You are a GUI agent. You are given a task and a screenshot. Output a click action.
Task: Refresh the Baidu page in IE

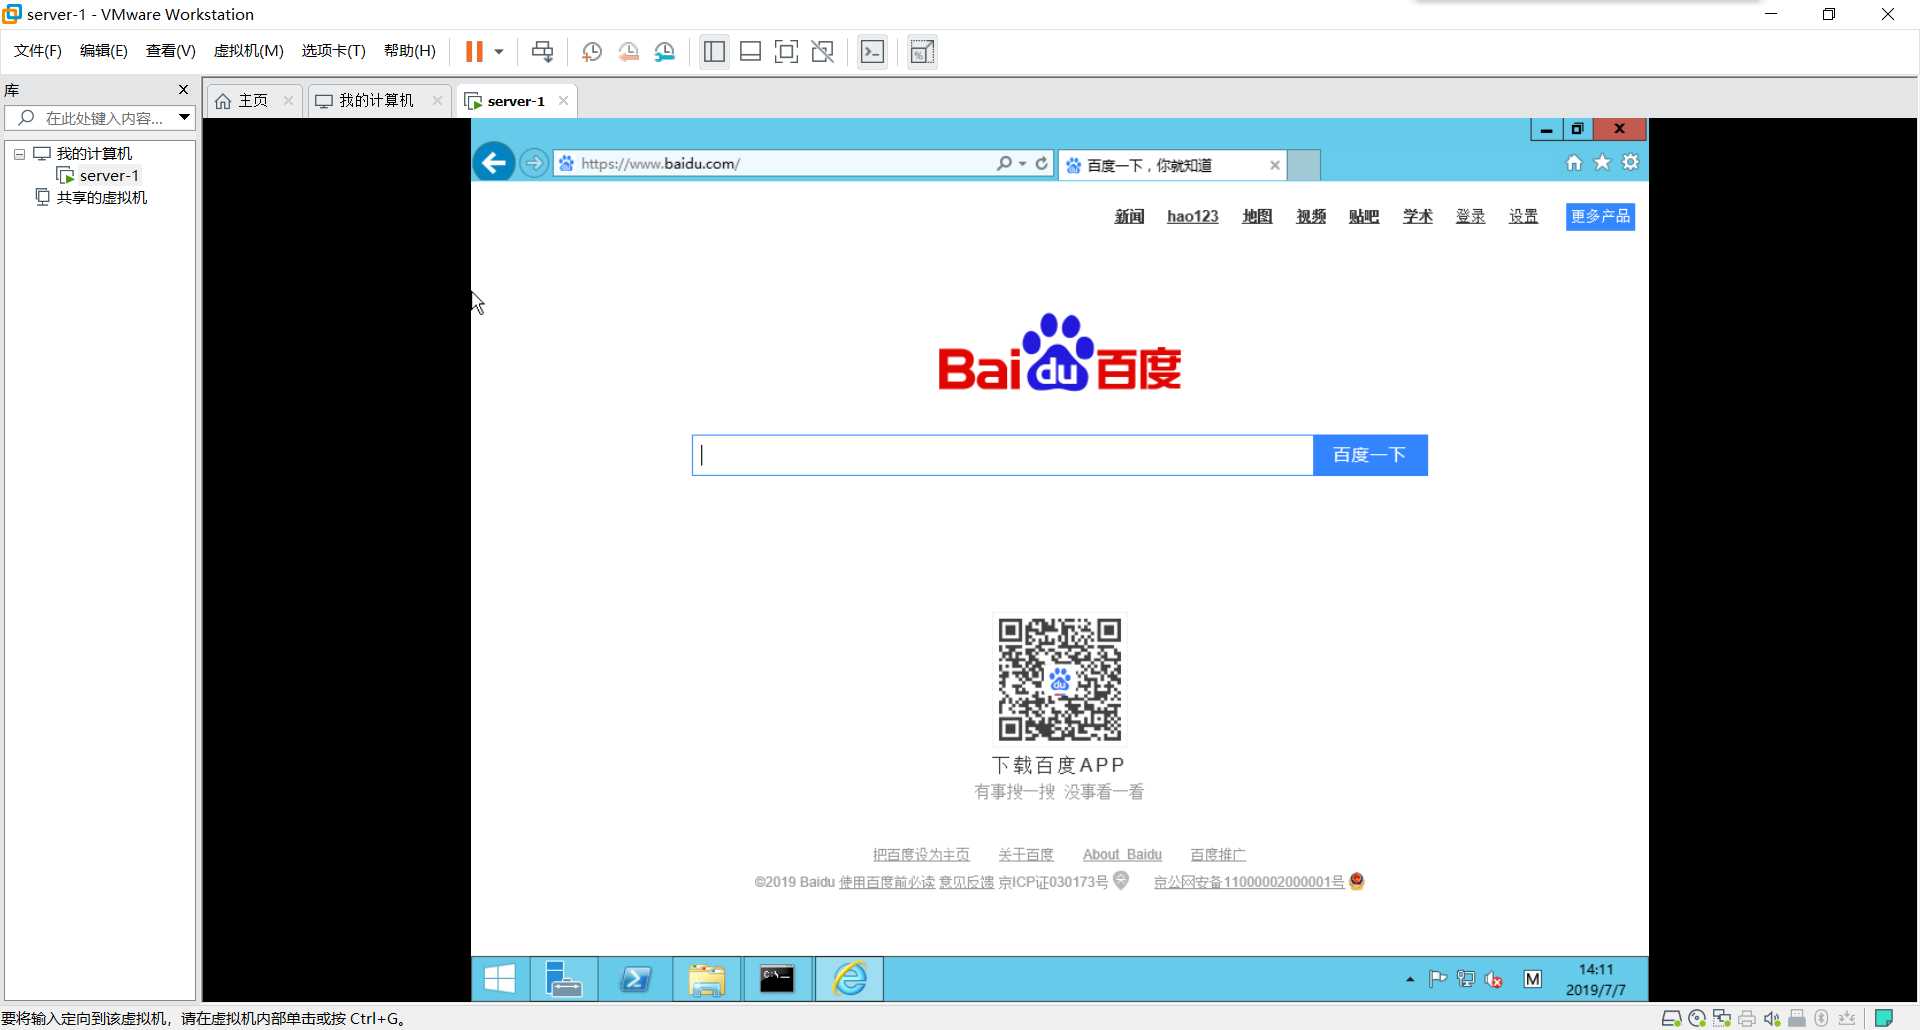click(1042, 164)
